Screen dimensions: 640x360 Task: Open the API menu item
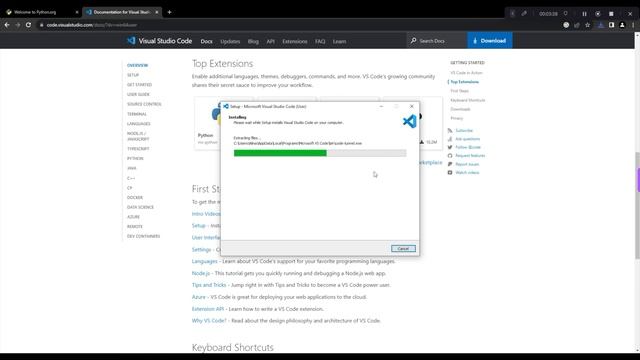[x=271, y=41]
